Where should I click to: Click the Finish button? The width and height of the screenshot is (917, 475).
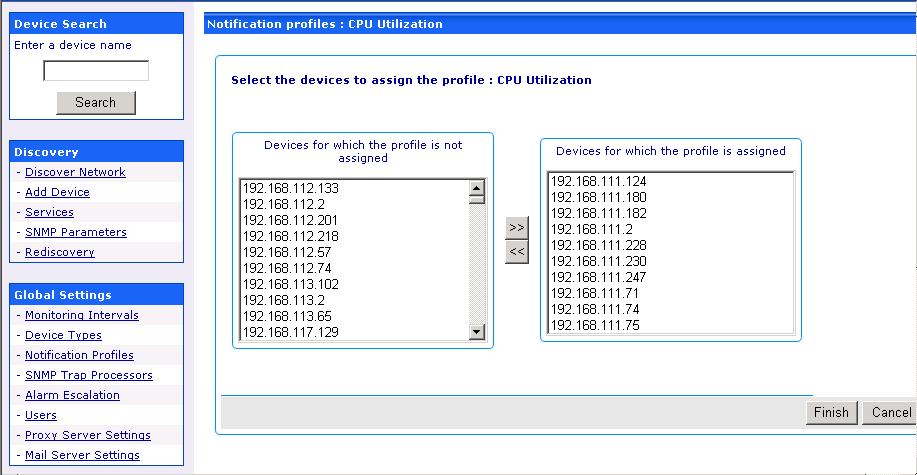coord(830,412)
